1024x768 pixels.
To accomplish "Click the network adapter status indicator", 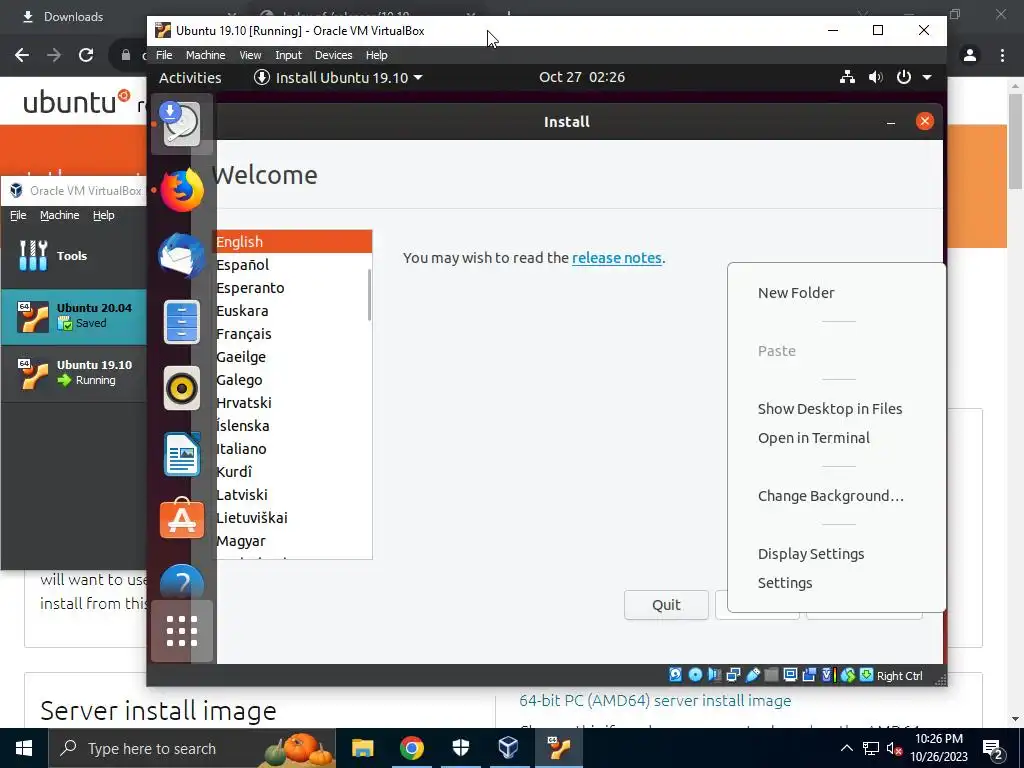I will click(x=733, y=675).
